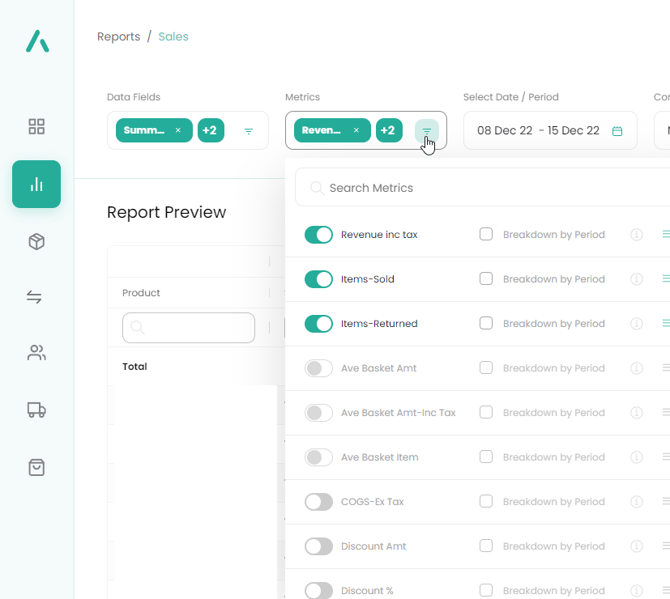This screenshot has height=599, width=670.
Task: Collapse the Metrics filter dropdown
Action: coord(427,131)
